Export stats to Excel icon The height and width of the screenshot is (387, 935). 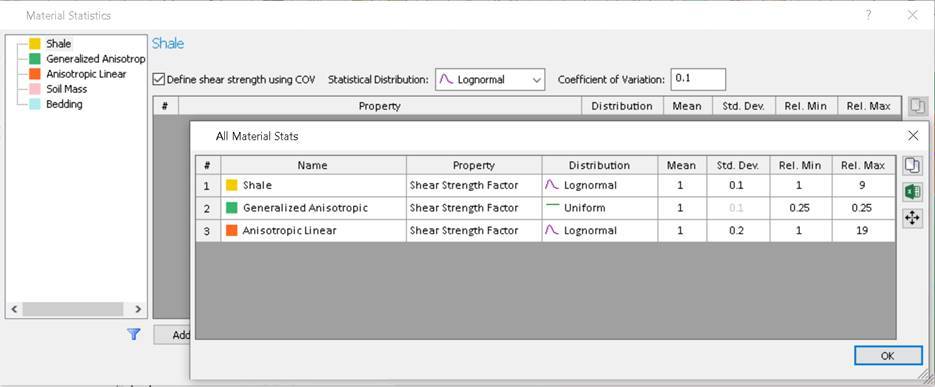(912, 192)
